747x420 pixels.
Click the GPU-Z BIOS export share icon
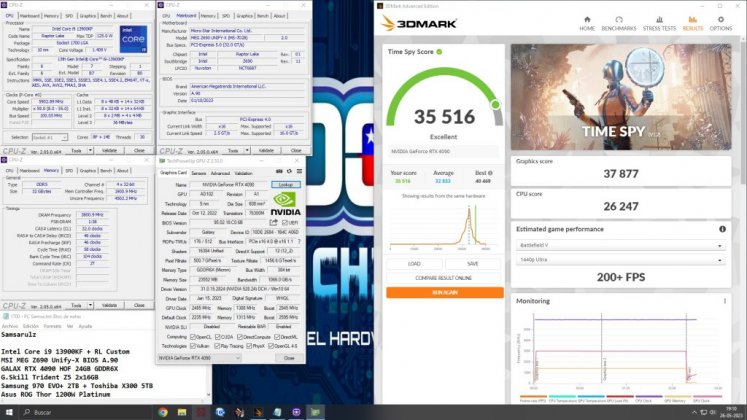coord(273,222)
